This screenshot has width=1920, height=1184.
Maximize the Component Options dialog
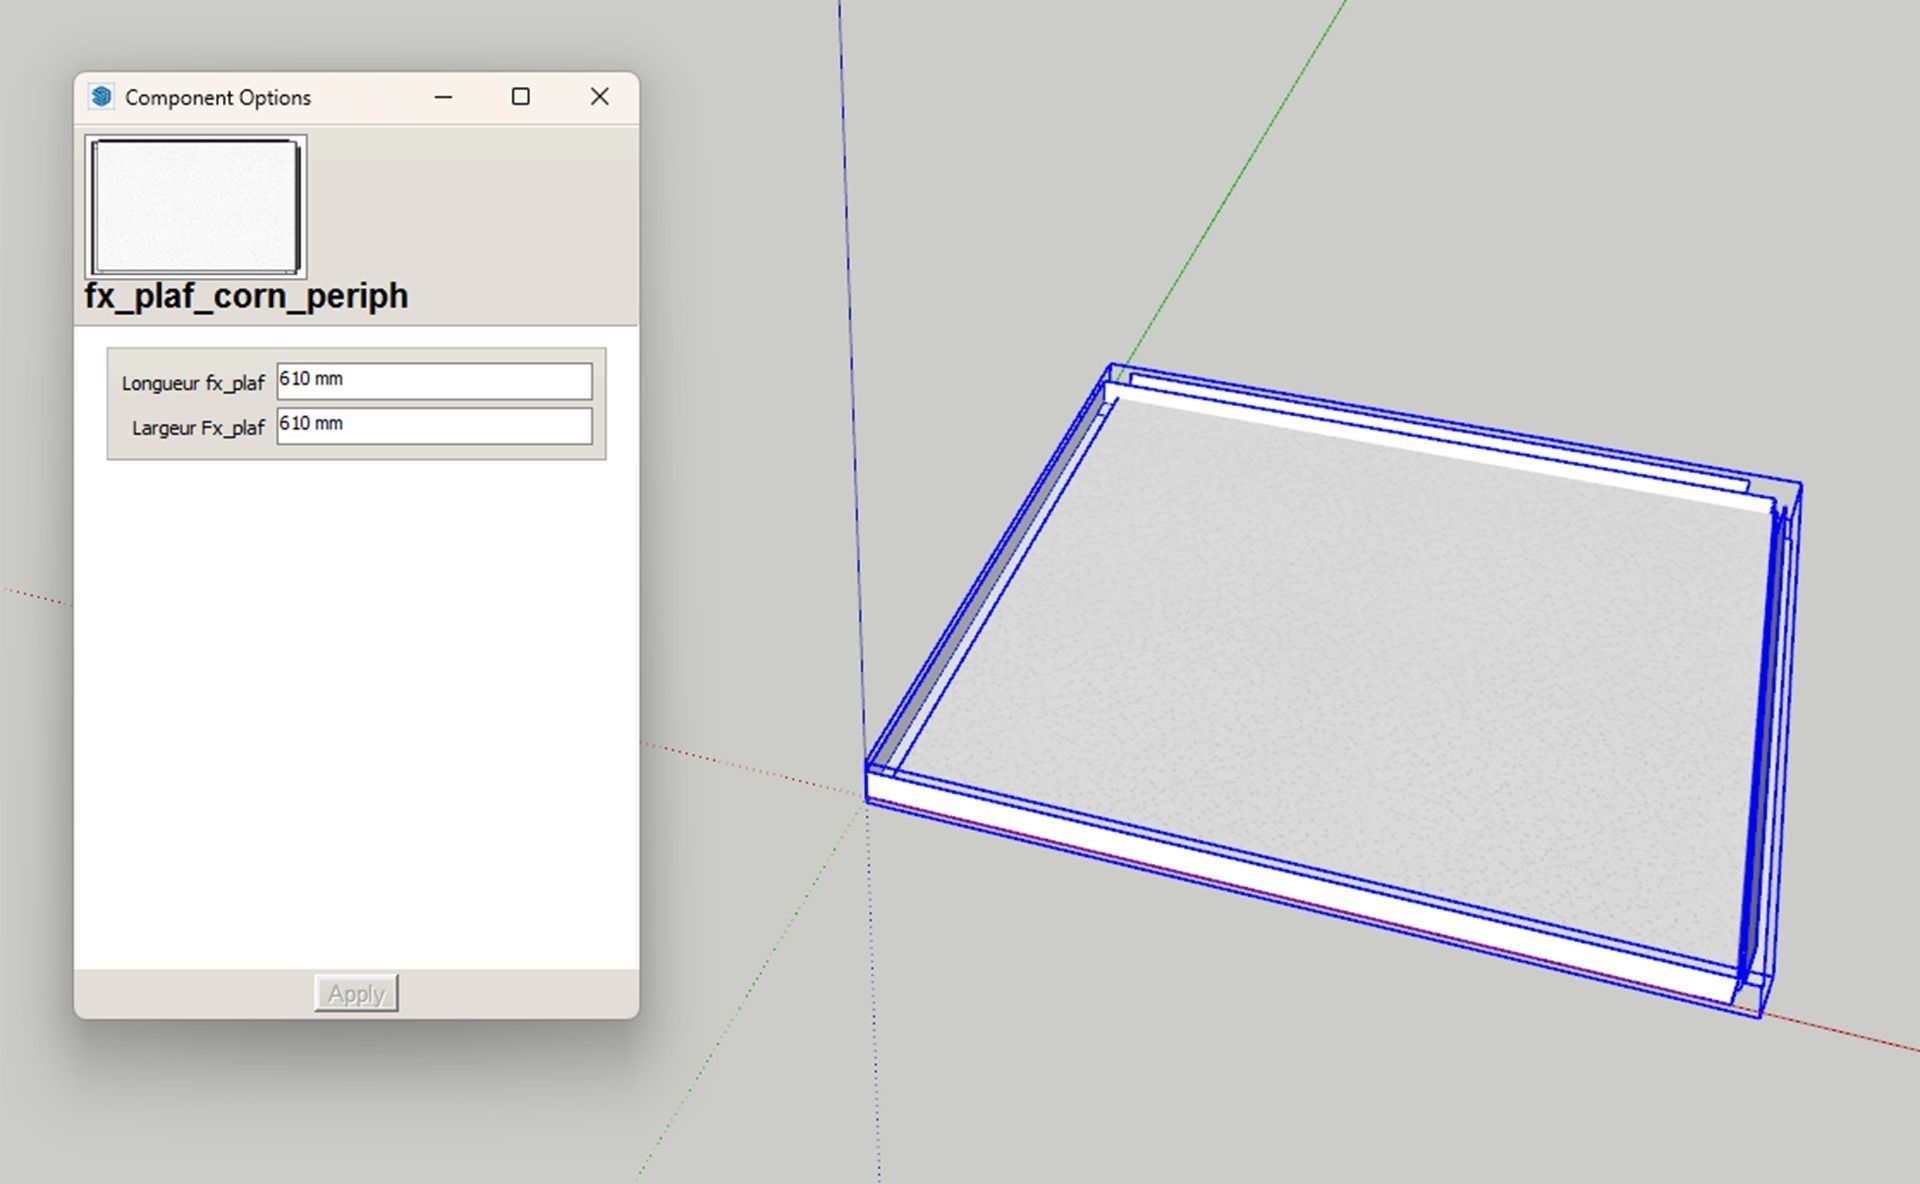(520, 97)
